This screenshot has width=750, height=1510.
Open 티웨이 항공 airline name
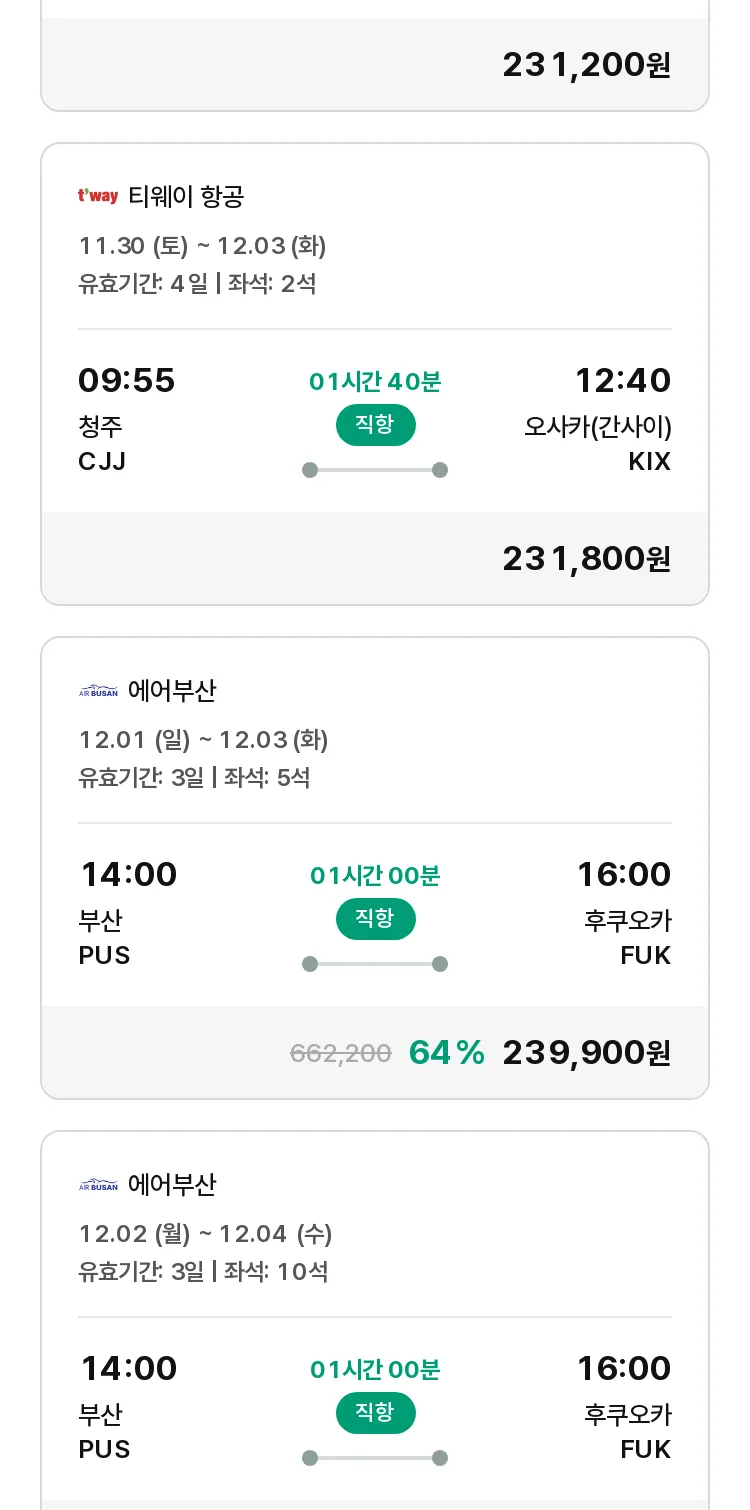click(x=186, y=196)
